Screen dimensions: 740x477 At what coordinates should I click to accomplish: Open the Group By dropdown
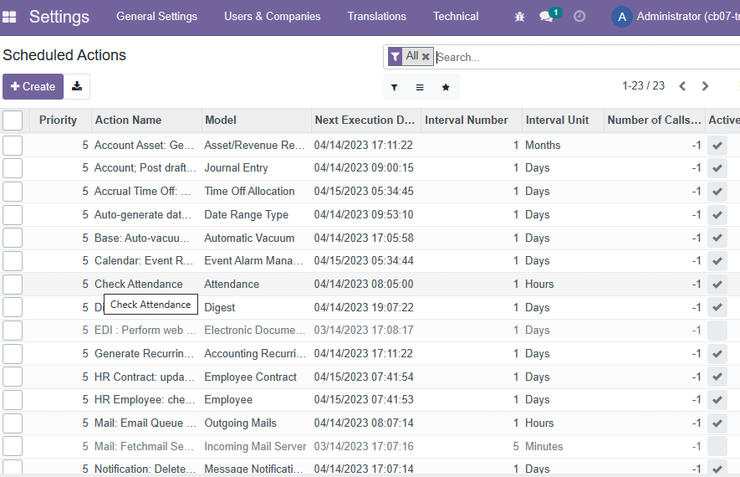coord(420,87)
